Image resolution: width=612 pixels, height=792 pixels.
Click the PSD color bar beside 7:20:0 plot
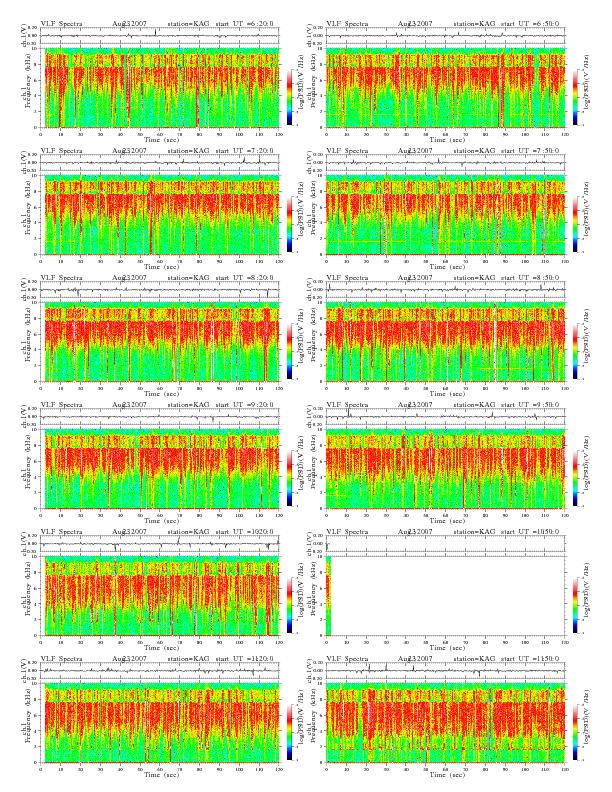pos(289,224)
